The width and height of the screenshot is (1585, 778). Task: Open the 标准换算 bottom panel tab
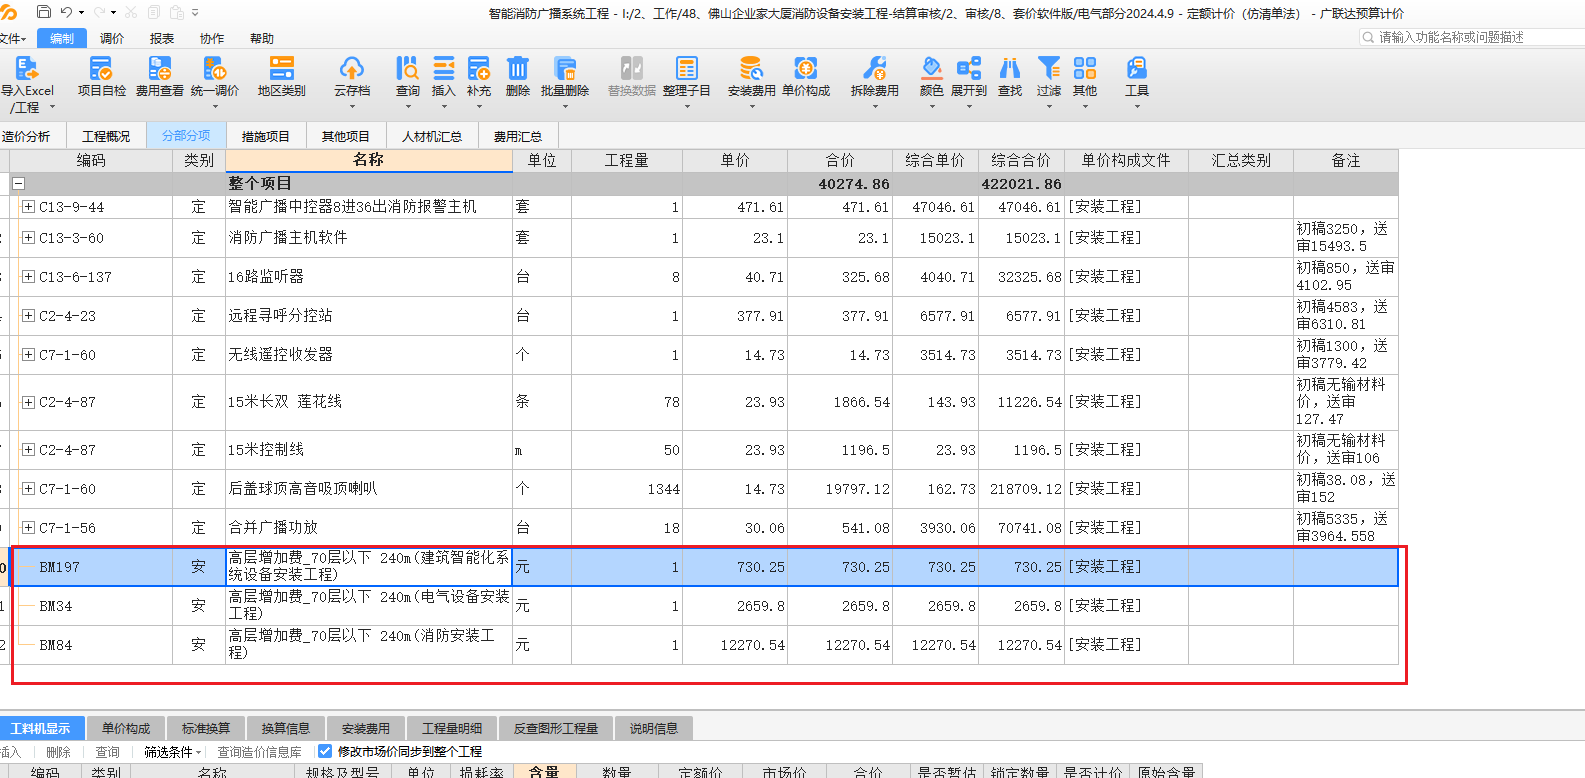tap(206, 728)
